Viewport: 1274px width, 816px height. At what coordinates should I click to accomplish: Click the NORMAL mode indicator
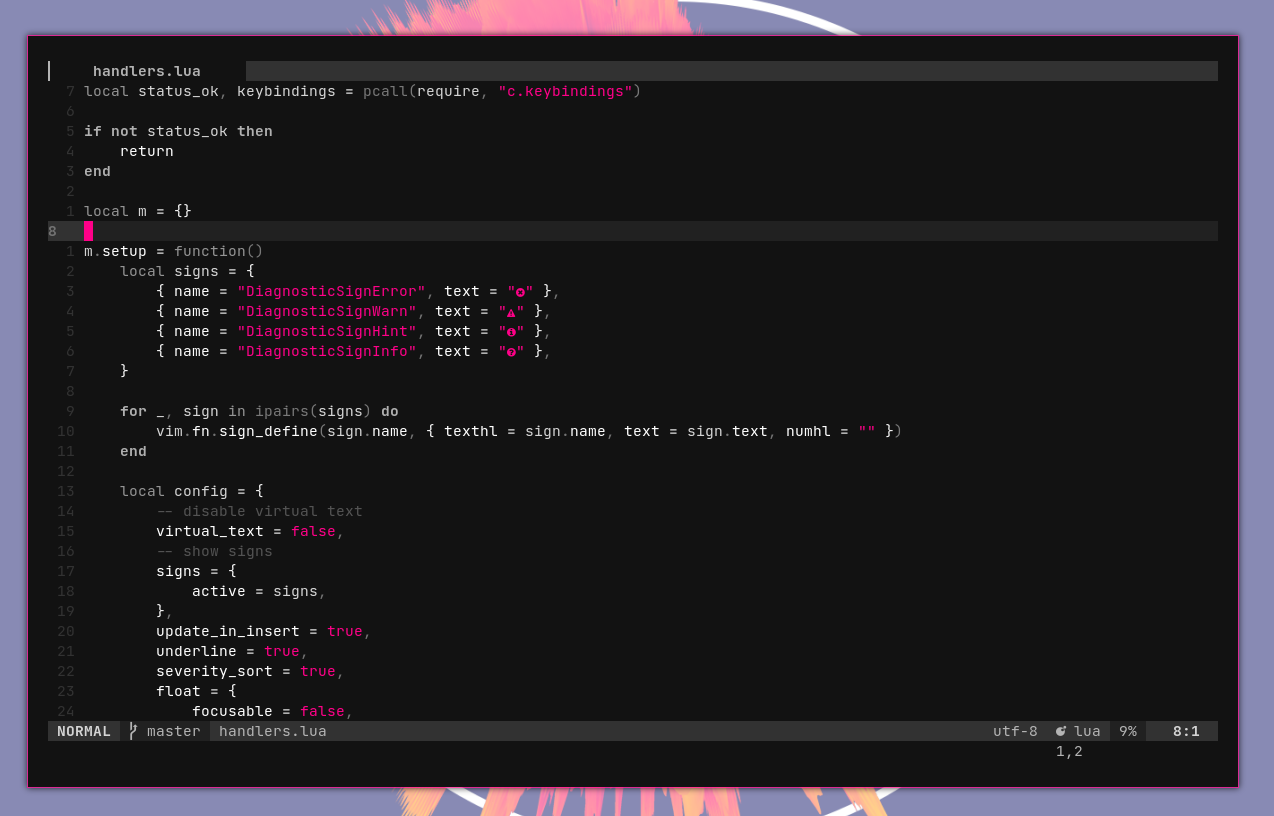click(x=84, y=731)
